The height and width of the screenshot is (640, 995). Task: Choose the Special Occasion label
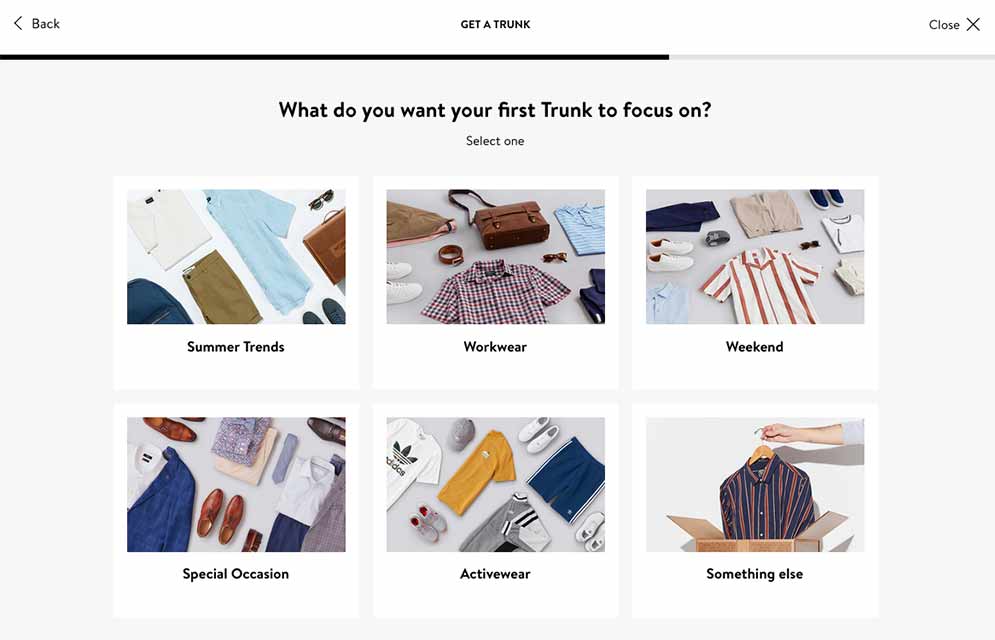pyautogui.click(x=235, y=574)
